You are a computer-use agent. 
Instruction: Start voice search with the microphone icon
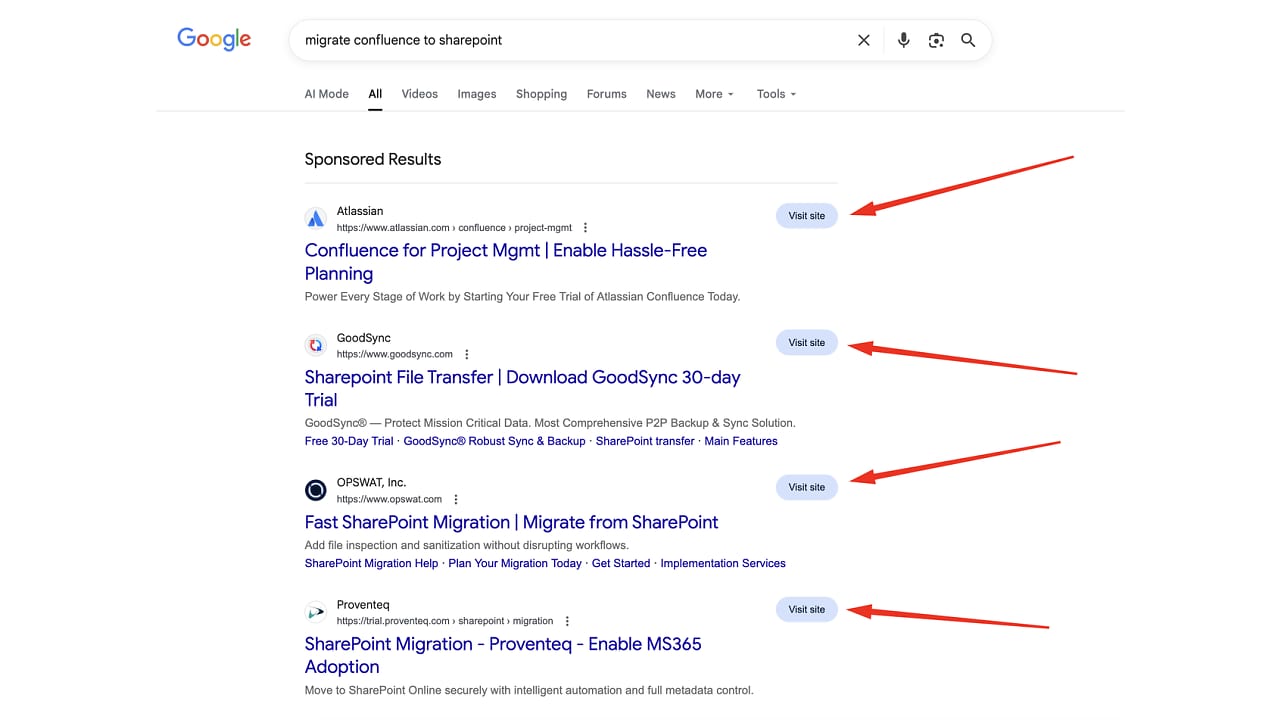(x=904, y=40)
